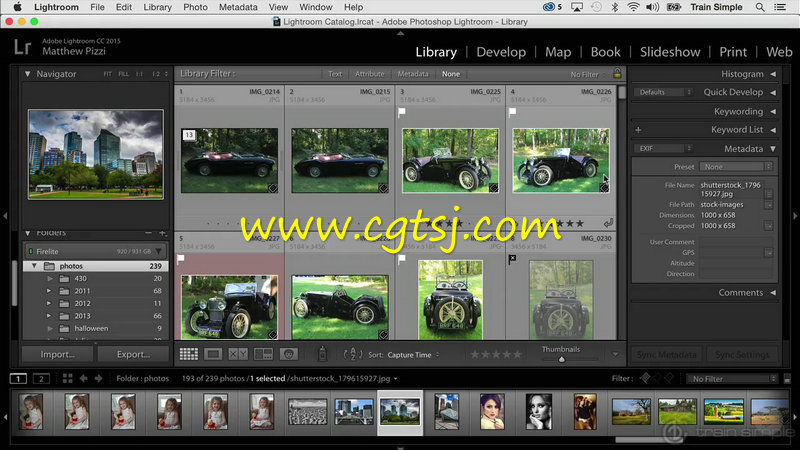This screenshot has height=450, width=800.
Task: Select Attribute library filter tab
Action: click(x=369, y=74)
